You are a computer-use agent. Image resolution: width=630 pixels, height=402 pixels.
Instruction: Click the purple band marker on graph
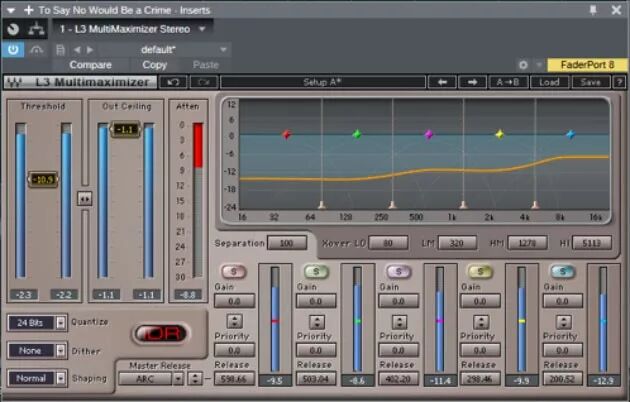429,135
